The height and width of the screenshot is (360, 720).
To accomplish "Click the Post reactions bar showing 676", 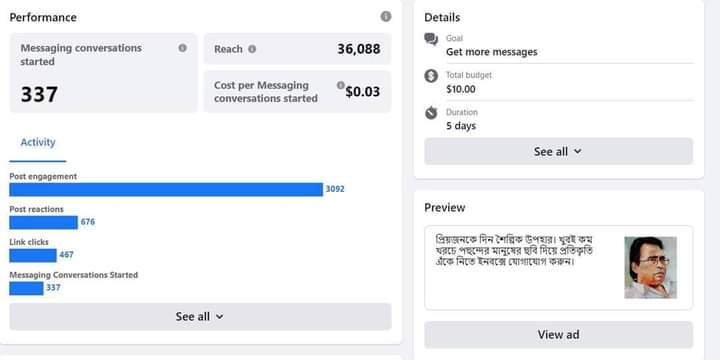I will (44, 222).
